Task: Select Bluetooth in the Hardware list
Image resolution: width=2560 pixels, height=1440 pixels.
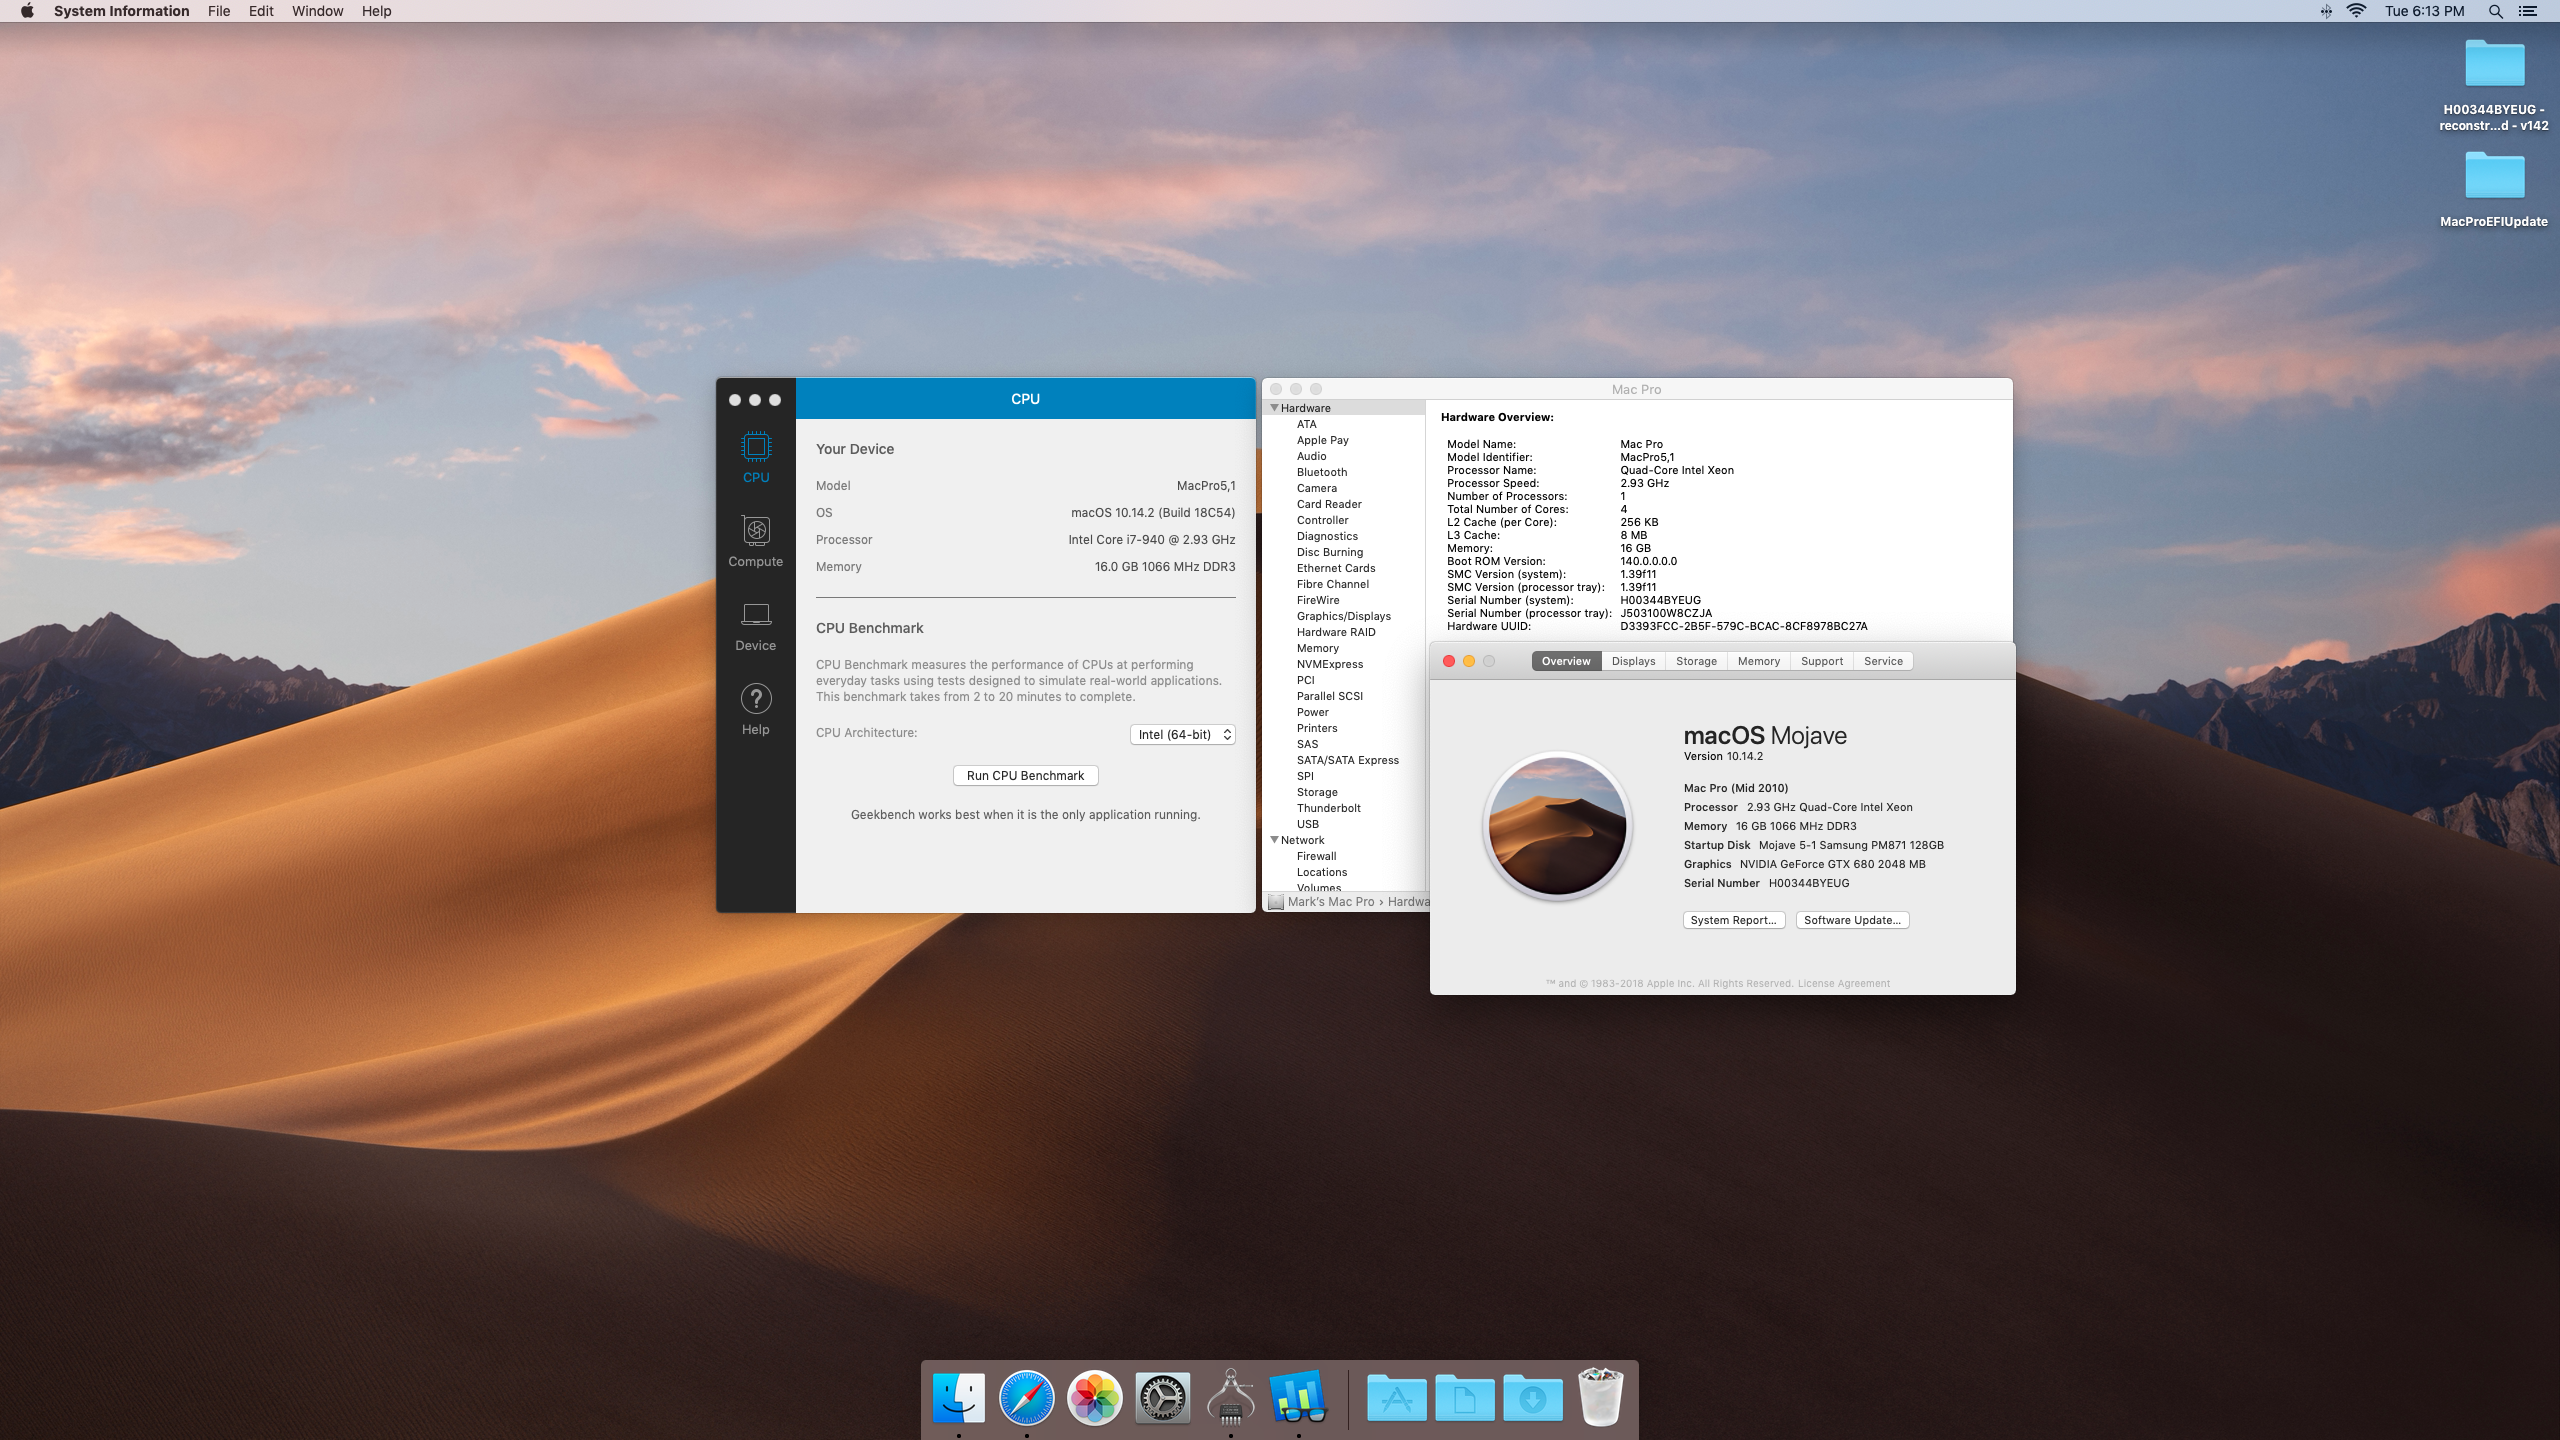Action: click(1321, 472)
